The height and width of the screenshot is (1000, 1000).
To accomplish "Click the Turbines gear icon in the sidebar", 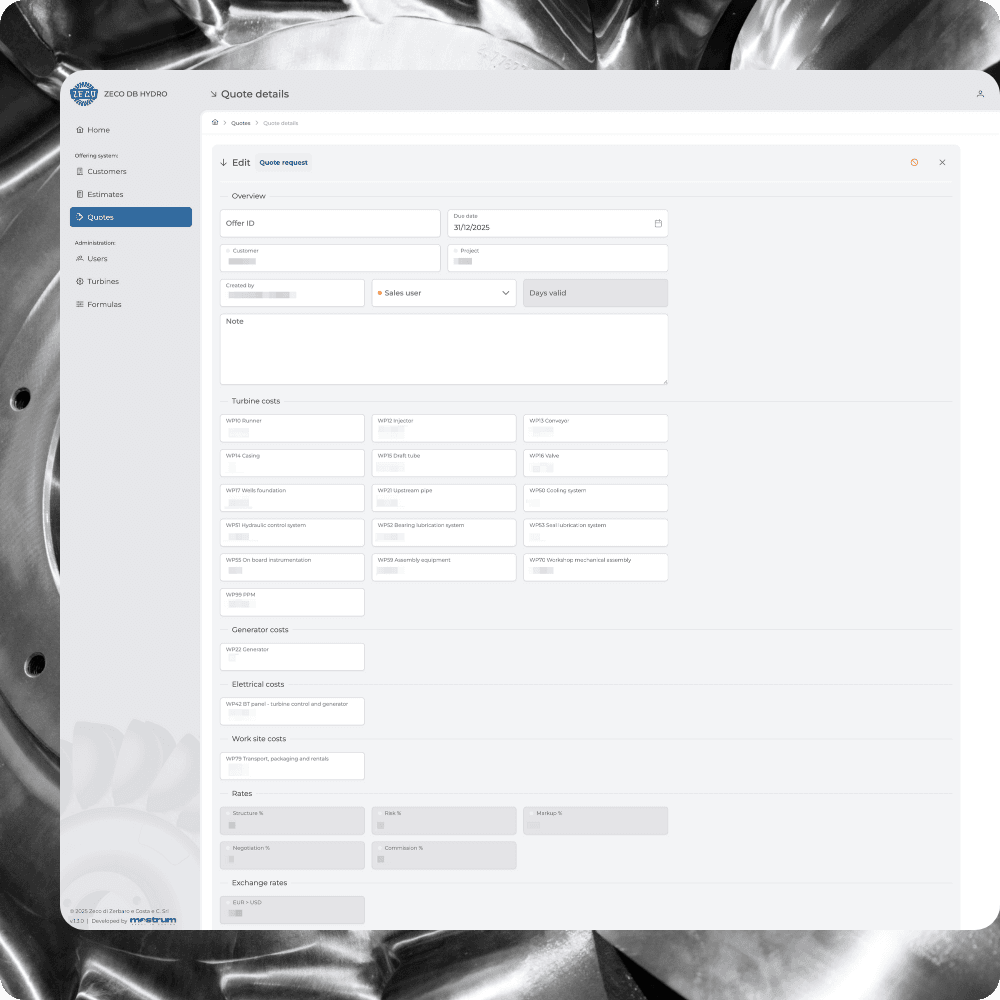I will (81, 281).
